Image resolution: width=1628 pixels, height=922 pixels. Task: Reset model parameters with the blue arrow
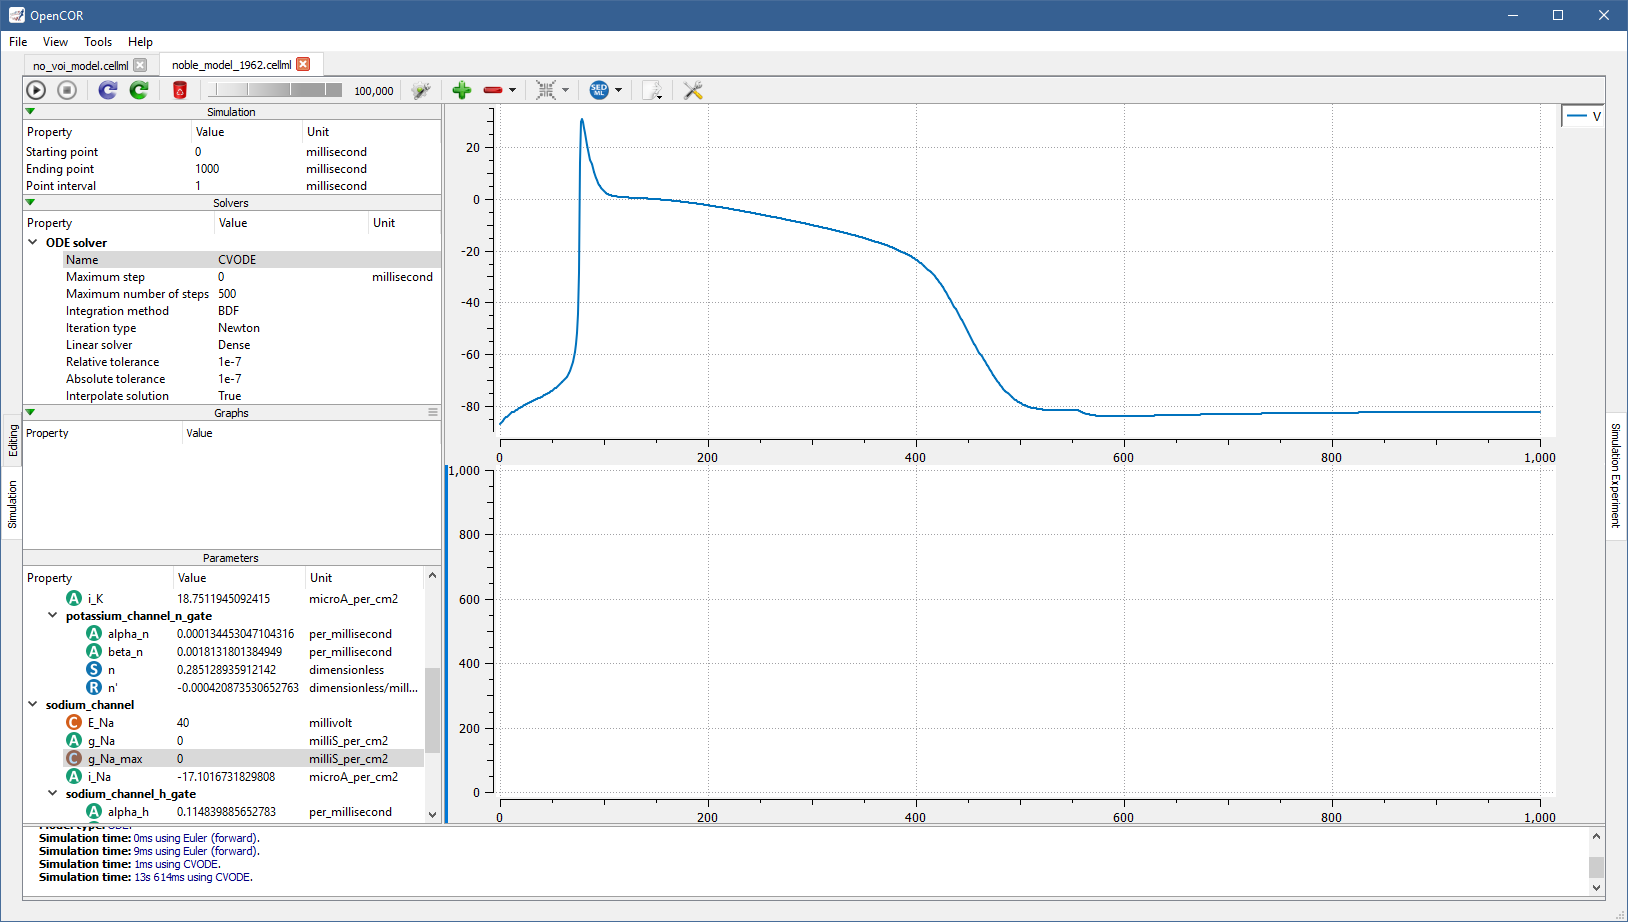tap(108, 90)
